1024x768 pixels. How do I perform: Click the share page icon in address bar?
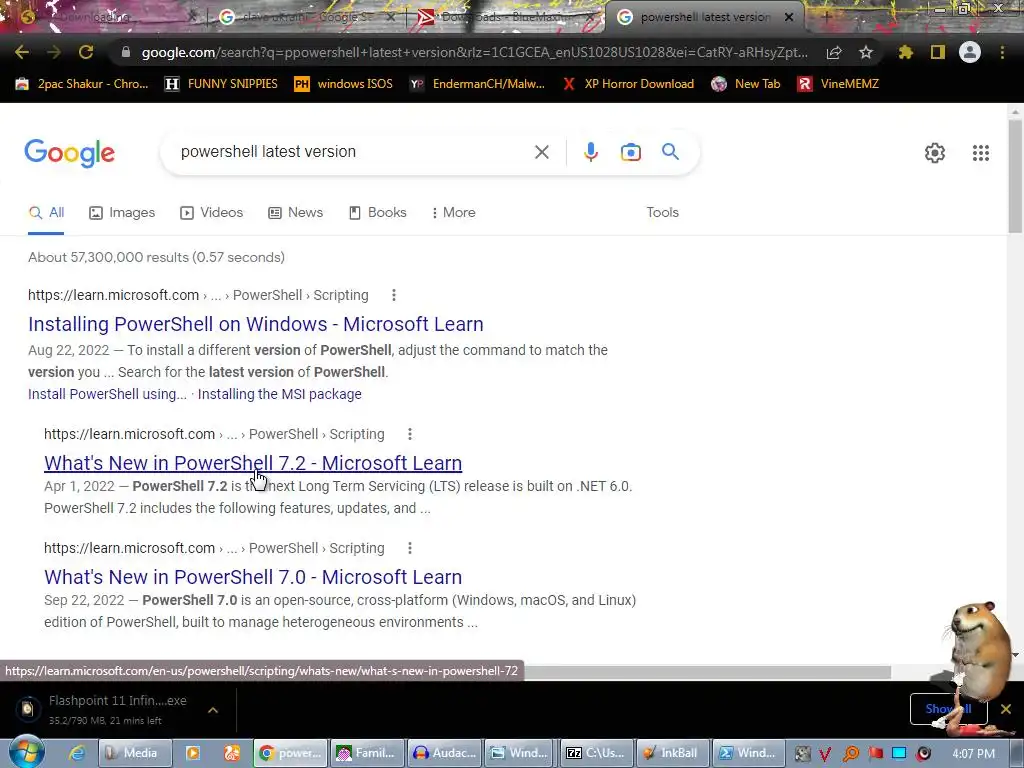[834, 53]
